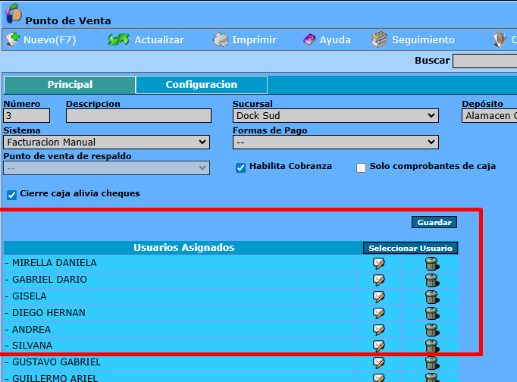The image size is (517, 382).
Task: Click the Actualizar toolbar label
Action: (159, 40)
